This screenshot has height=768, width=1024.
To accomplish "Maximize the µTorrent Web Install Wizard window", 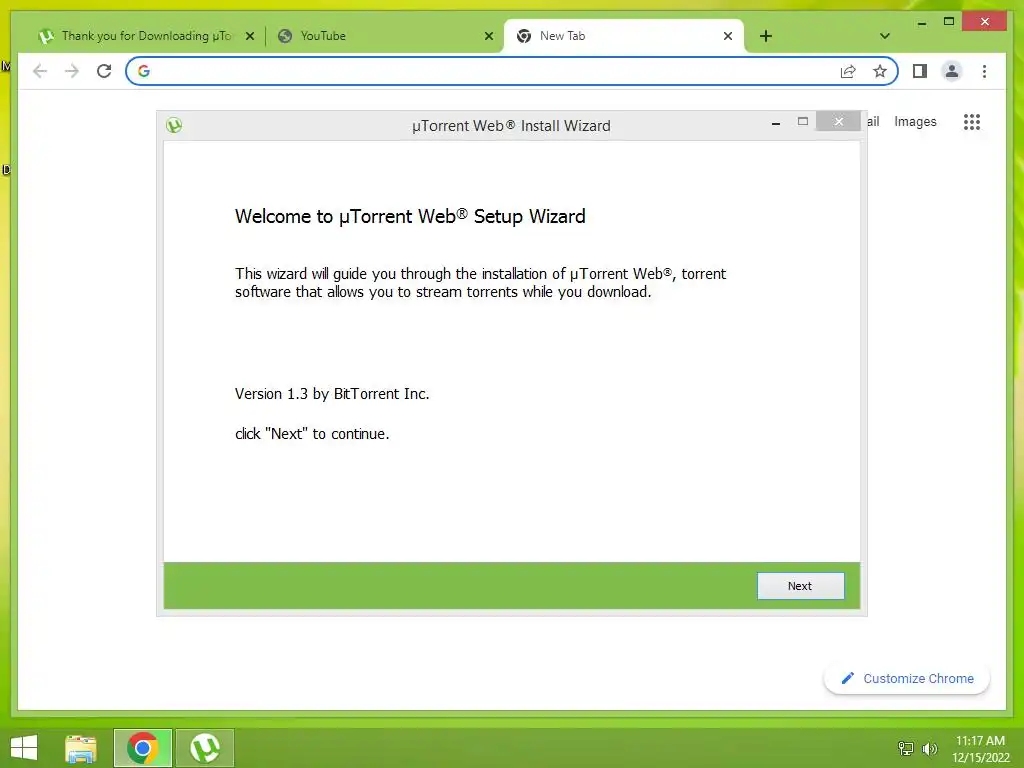I will [803, 121].
